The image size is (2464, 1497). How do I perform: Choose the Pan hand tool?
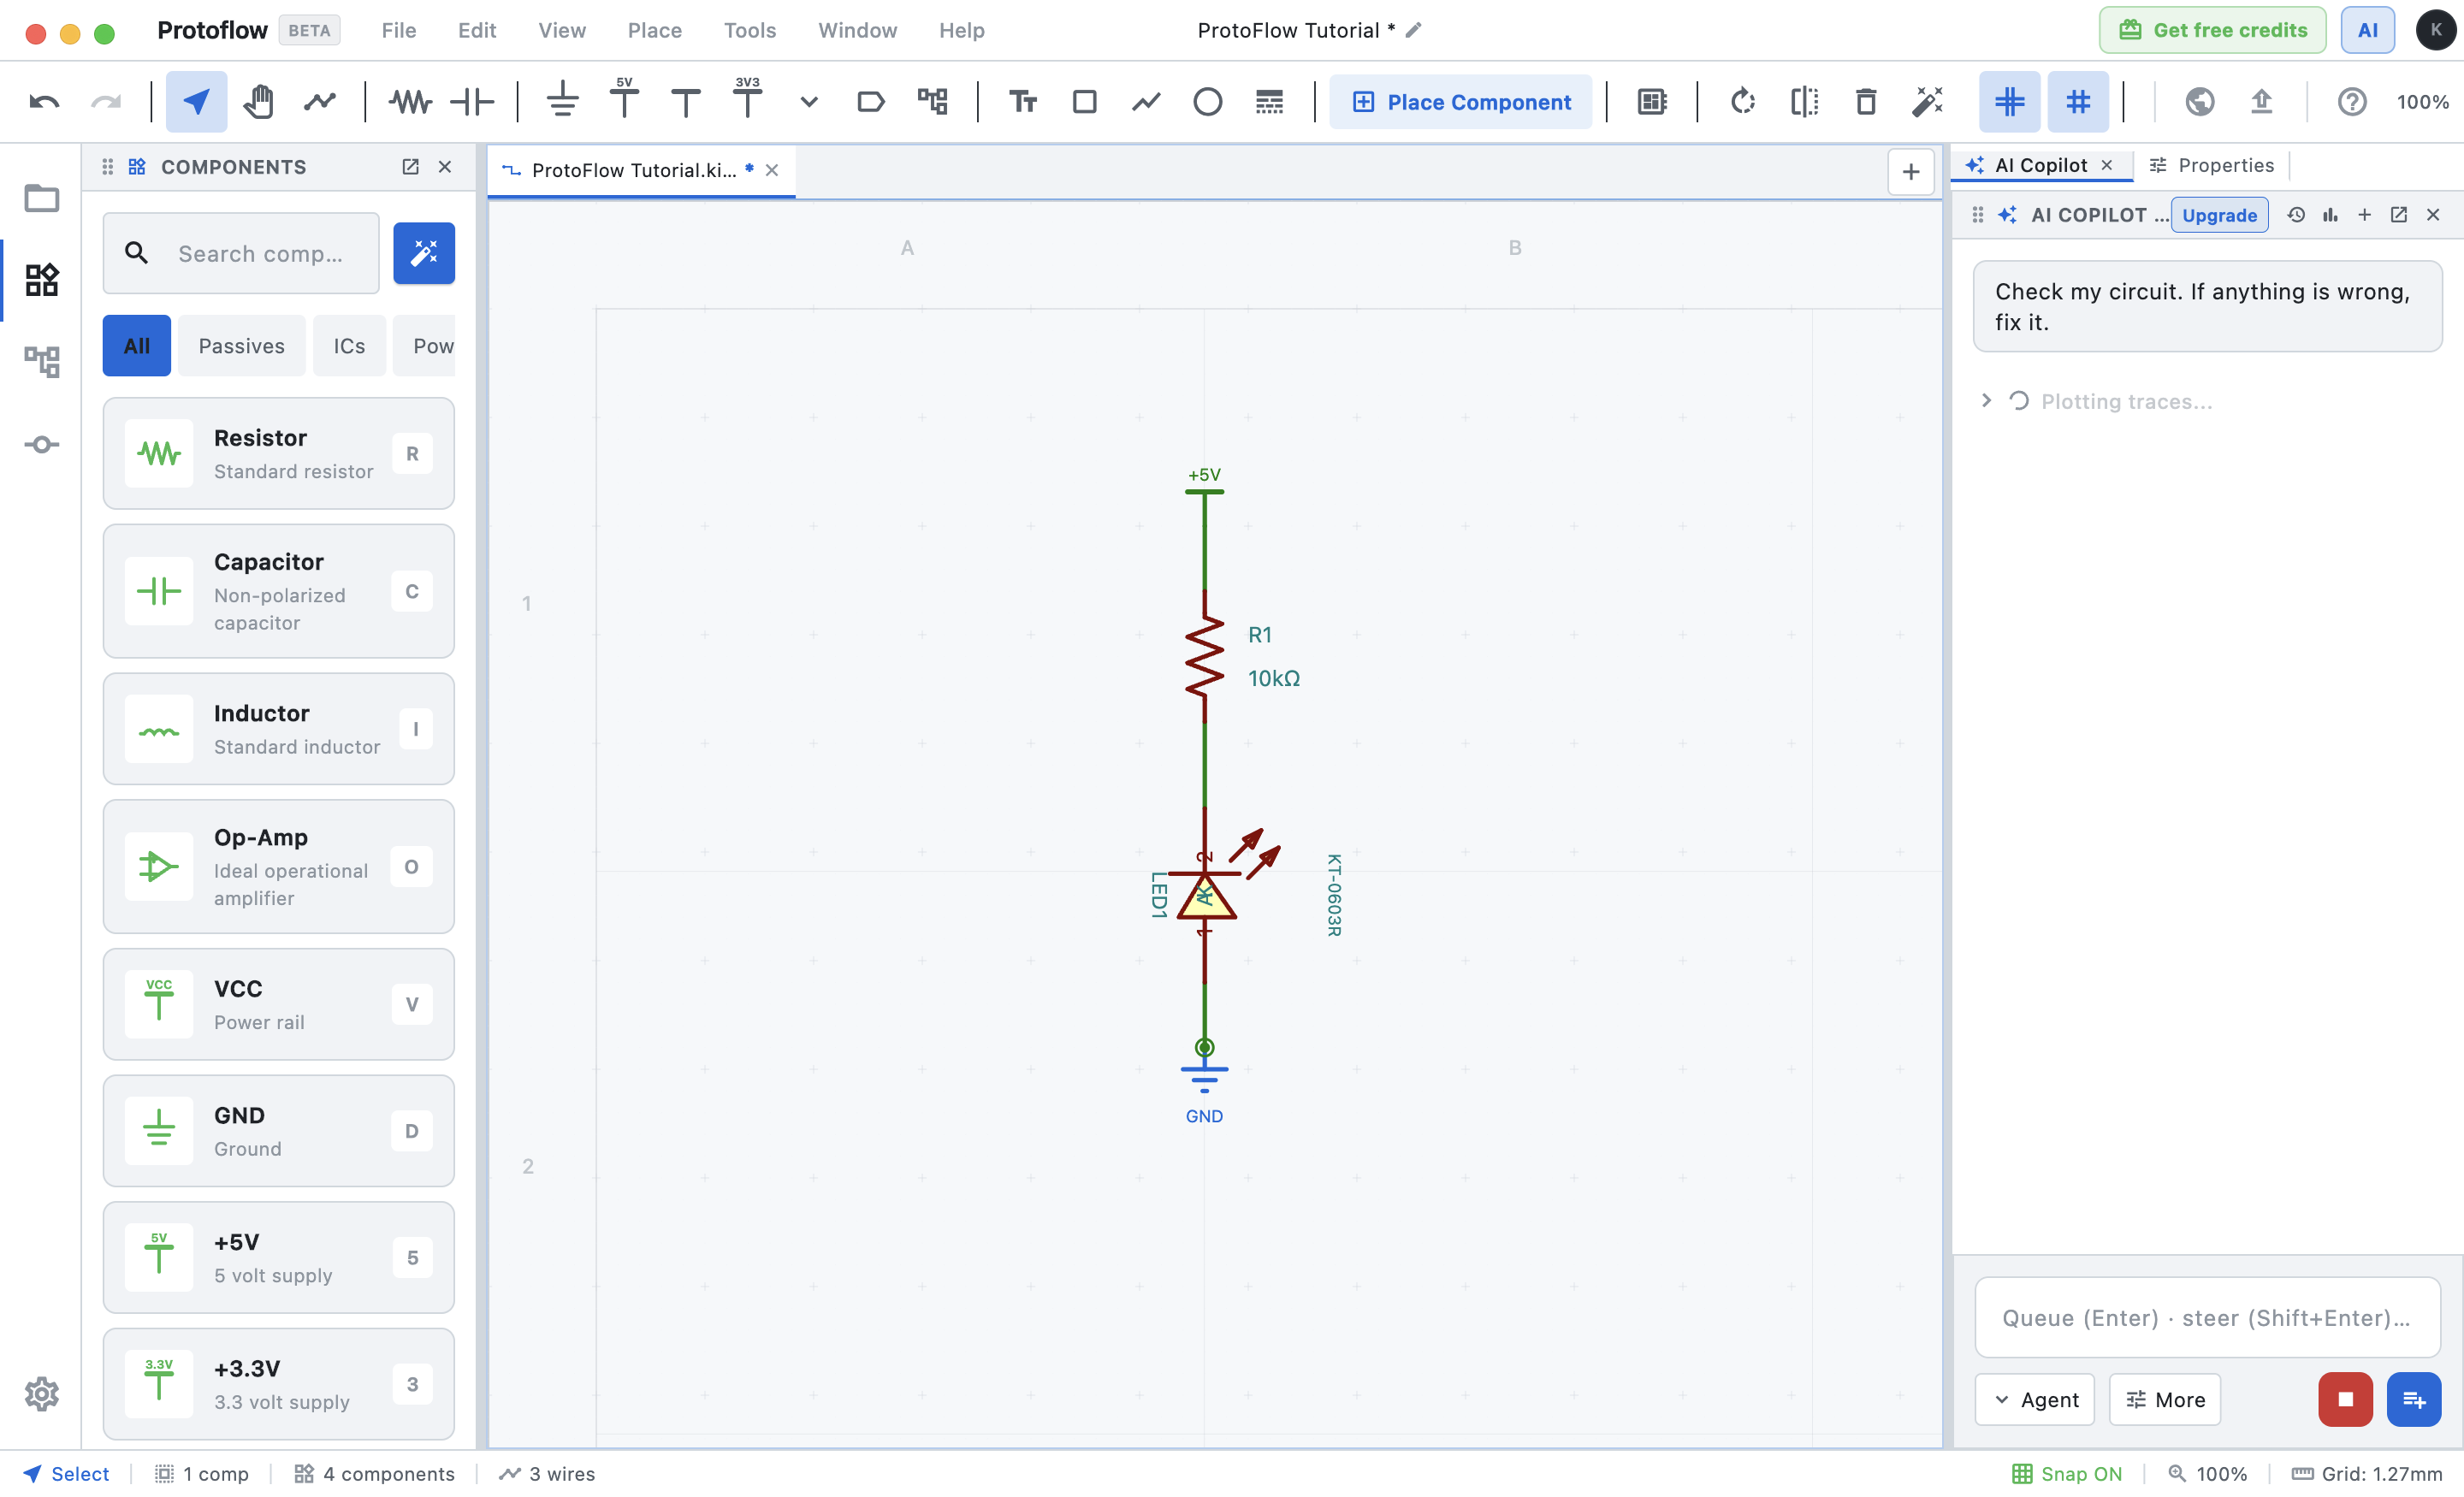pos(258,102)
